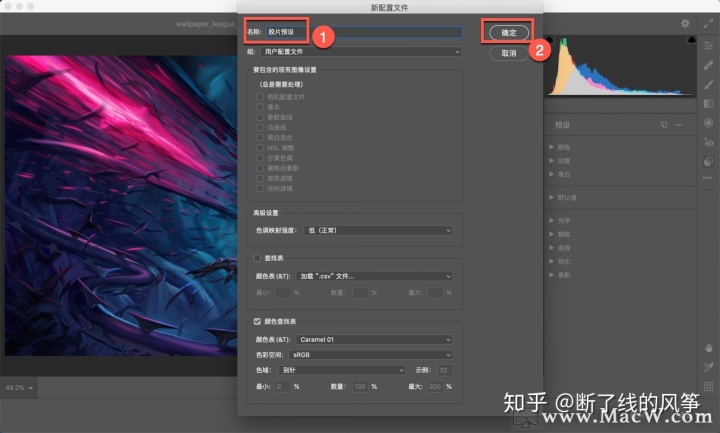Toggle the highlight clipping warning triangle
This screenshot has height=433, width=720.
click(x=692, y=40)
